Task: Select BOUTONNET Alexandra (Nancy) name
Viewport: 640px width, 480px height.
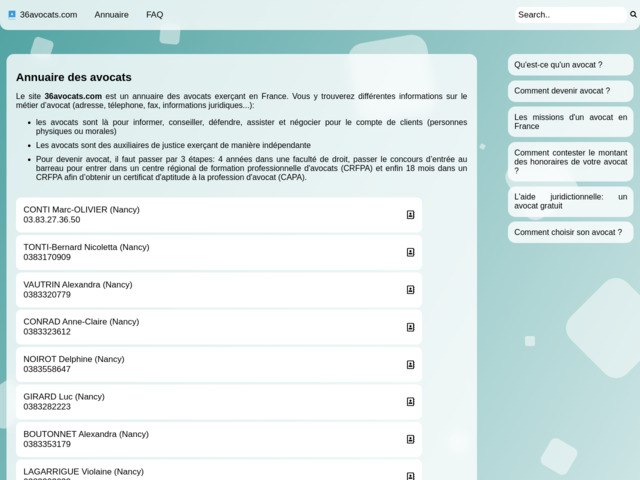Action: 86,434
